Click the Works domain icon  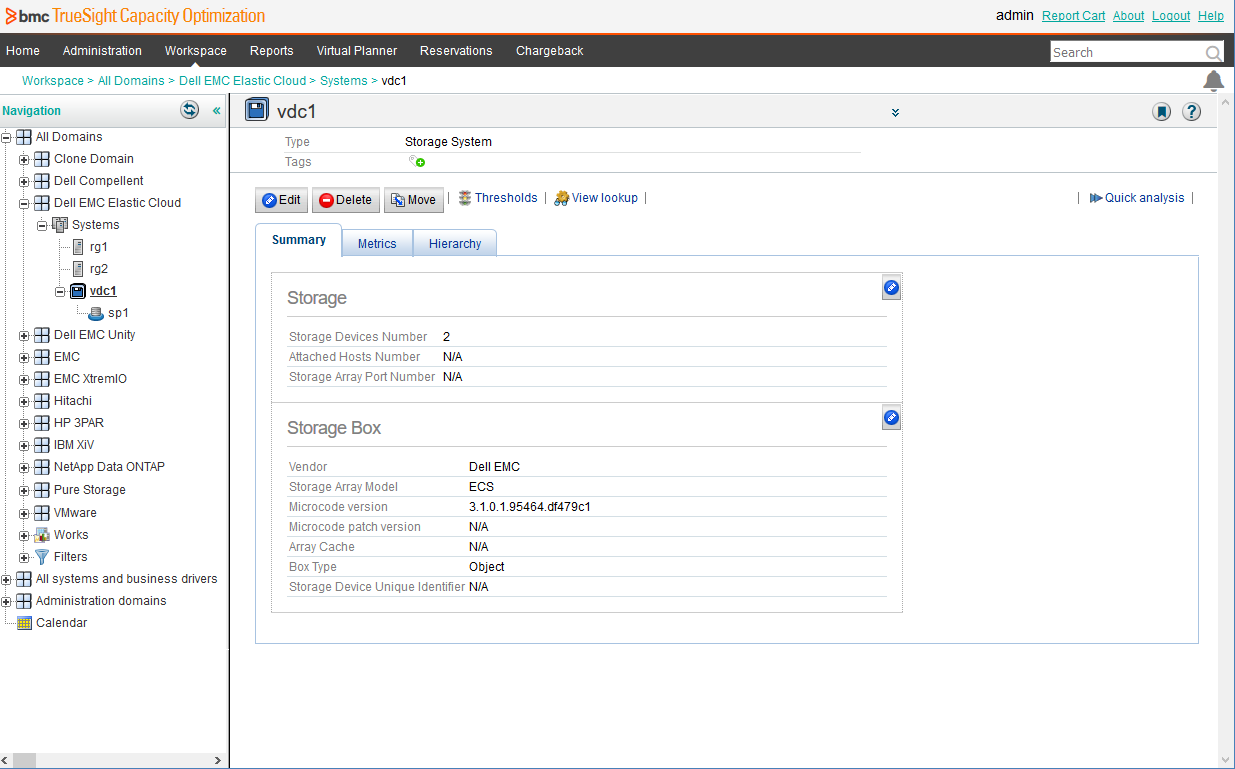point(42,535)
